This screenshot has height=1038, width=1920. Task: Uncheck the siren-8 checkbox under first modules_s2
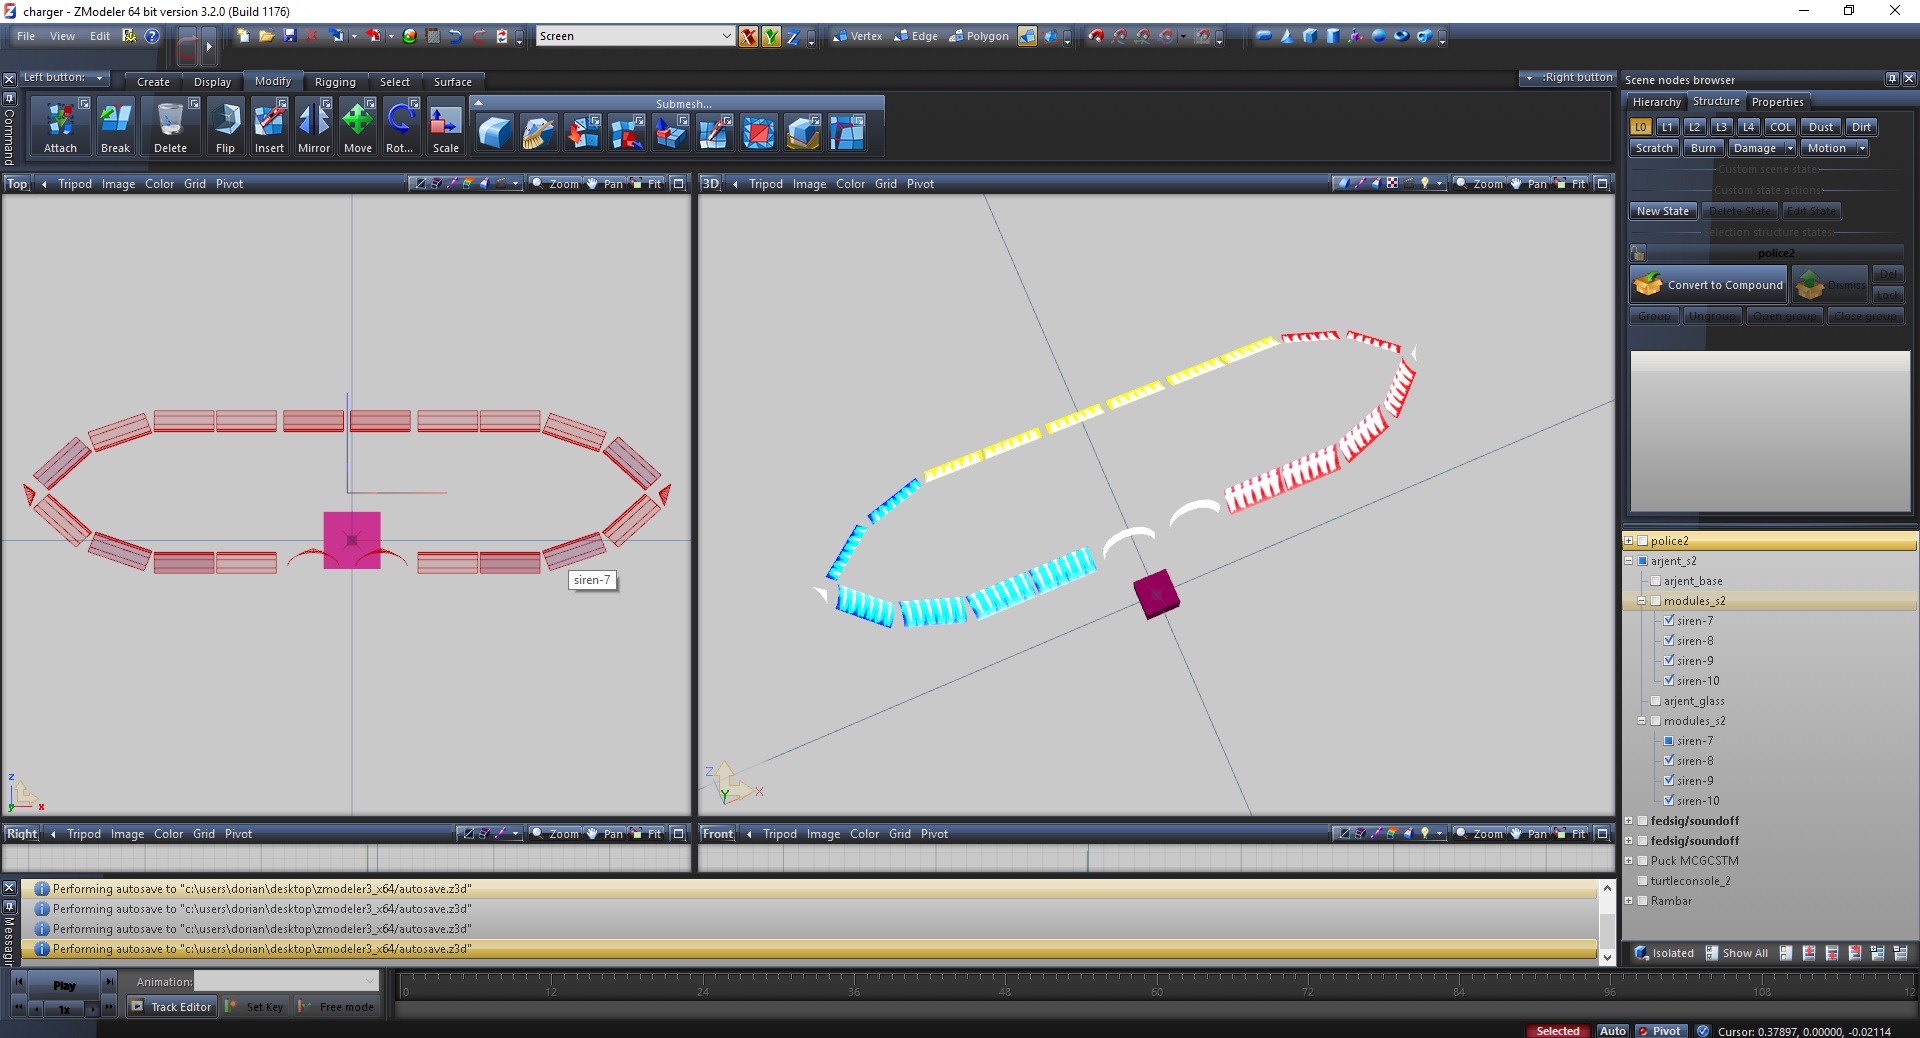1669,641
